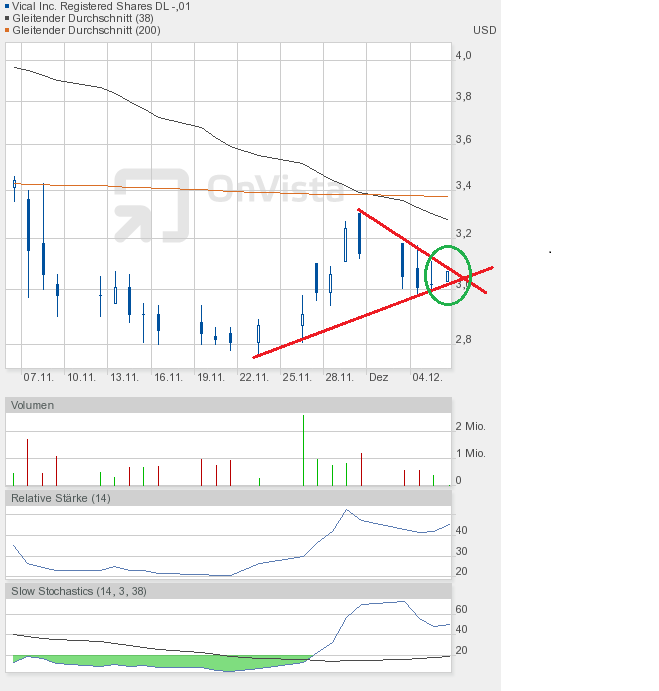Click the tall blue candlestick near Dez
Screen dimensions: 659x691
pos(359,235)
